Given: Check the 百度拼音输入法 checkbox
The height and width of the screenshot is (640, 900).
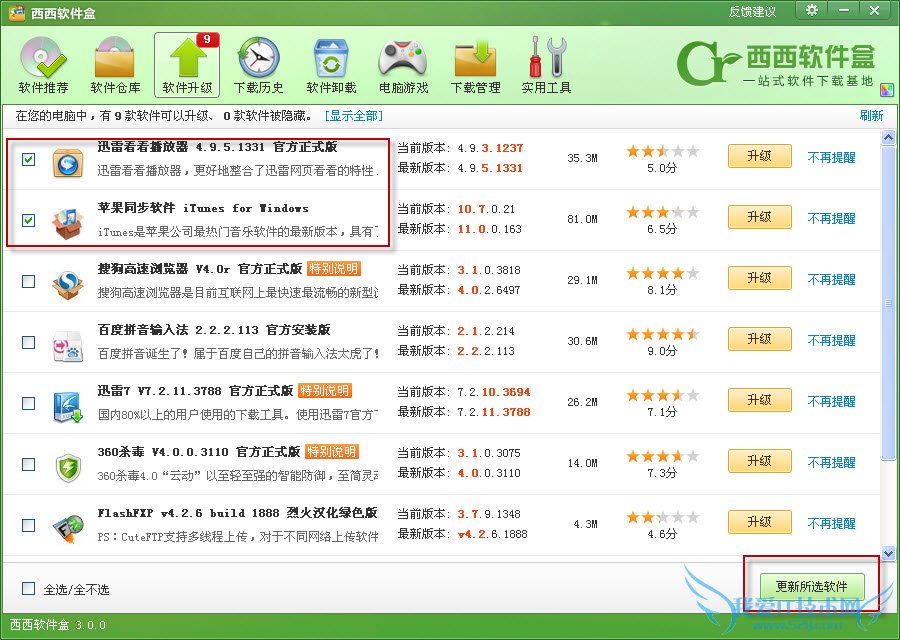Looking at the screenshot, I should tap(28, 342).
